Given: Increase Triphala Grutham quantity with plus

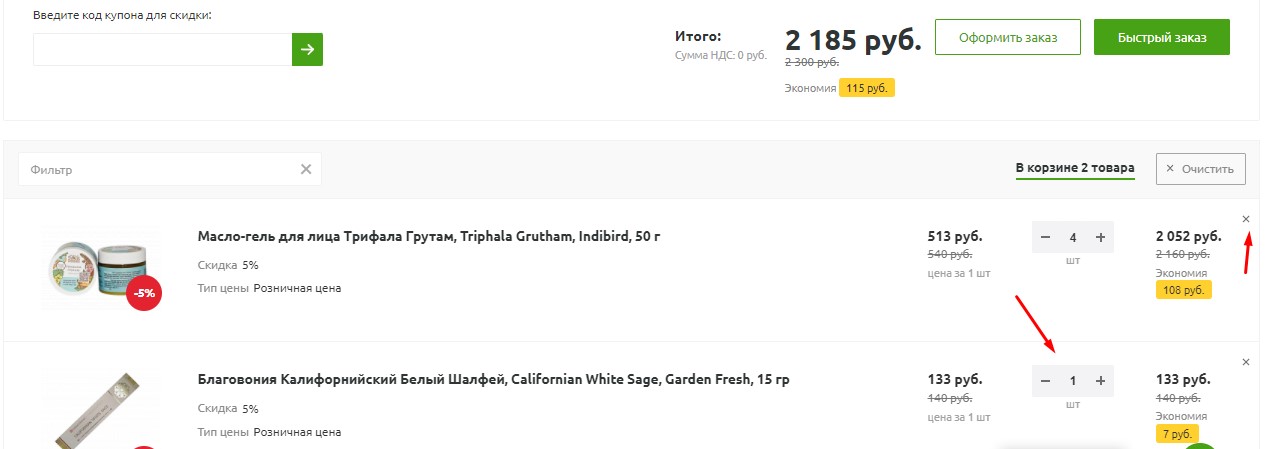Looking at the screenshot, I should (1100, 238).
